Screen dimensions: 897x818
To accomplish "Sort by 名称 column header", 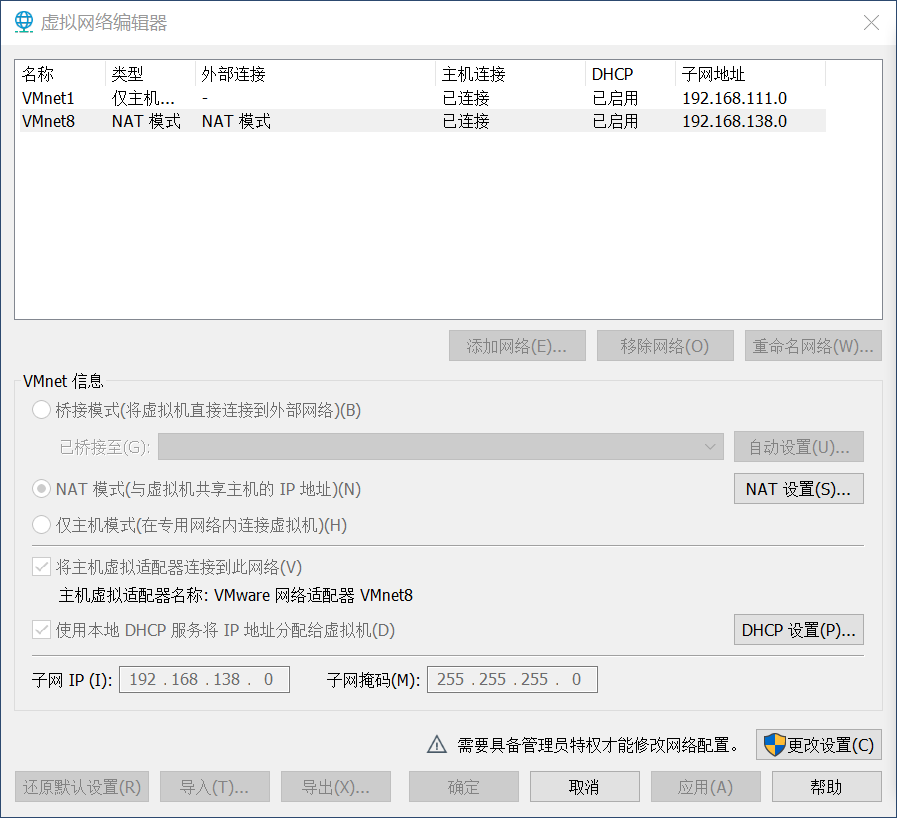I will click(62, 74).
